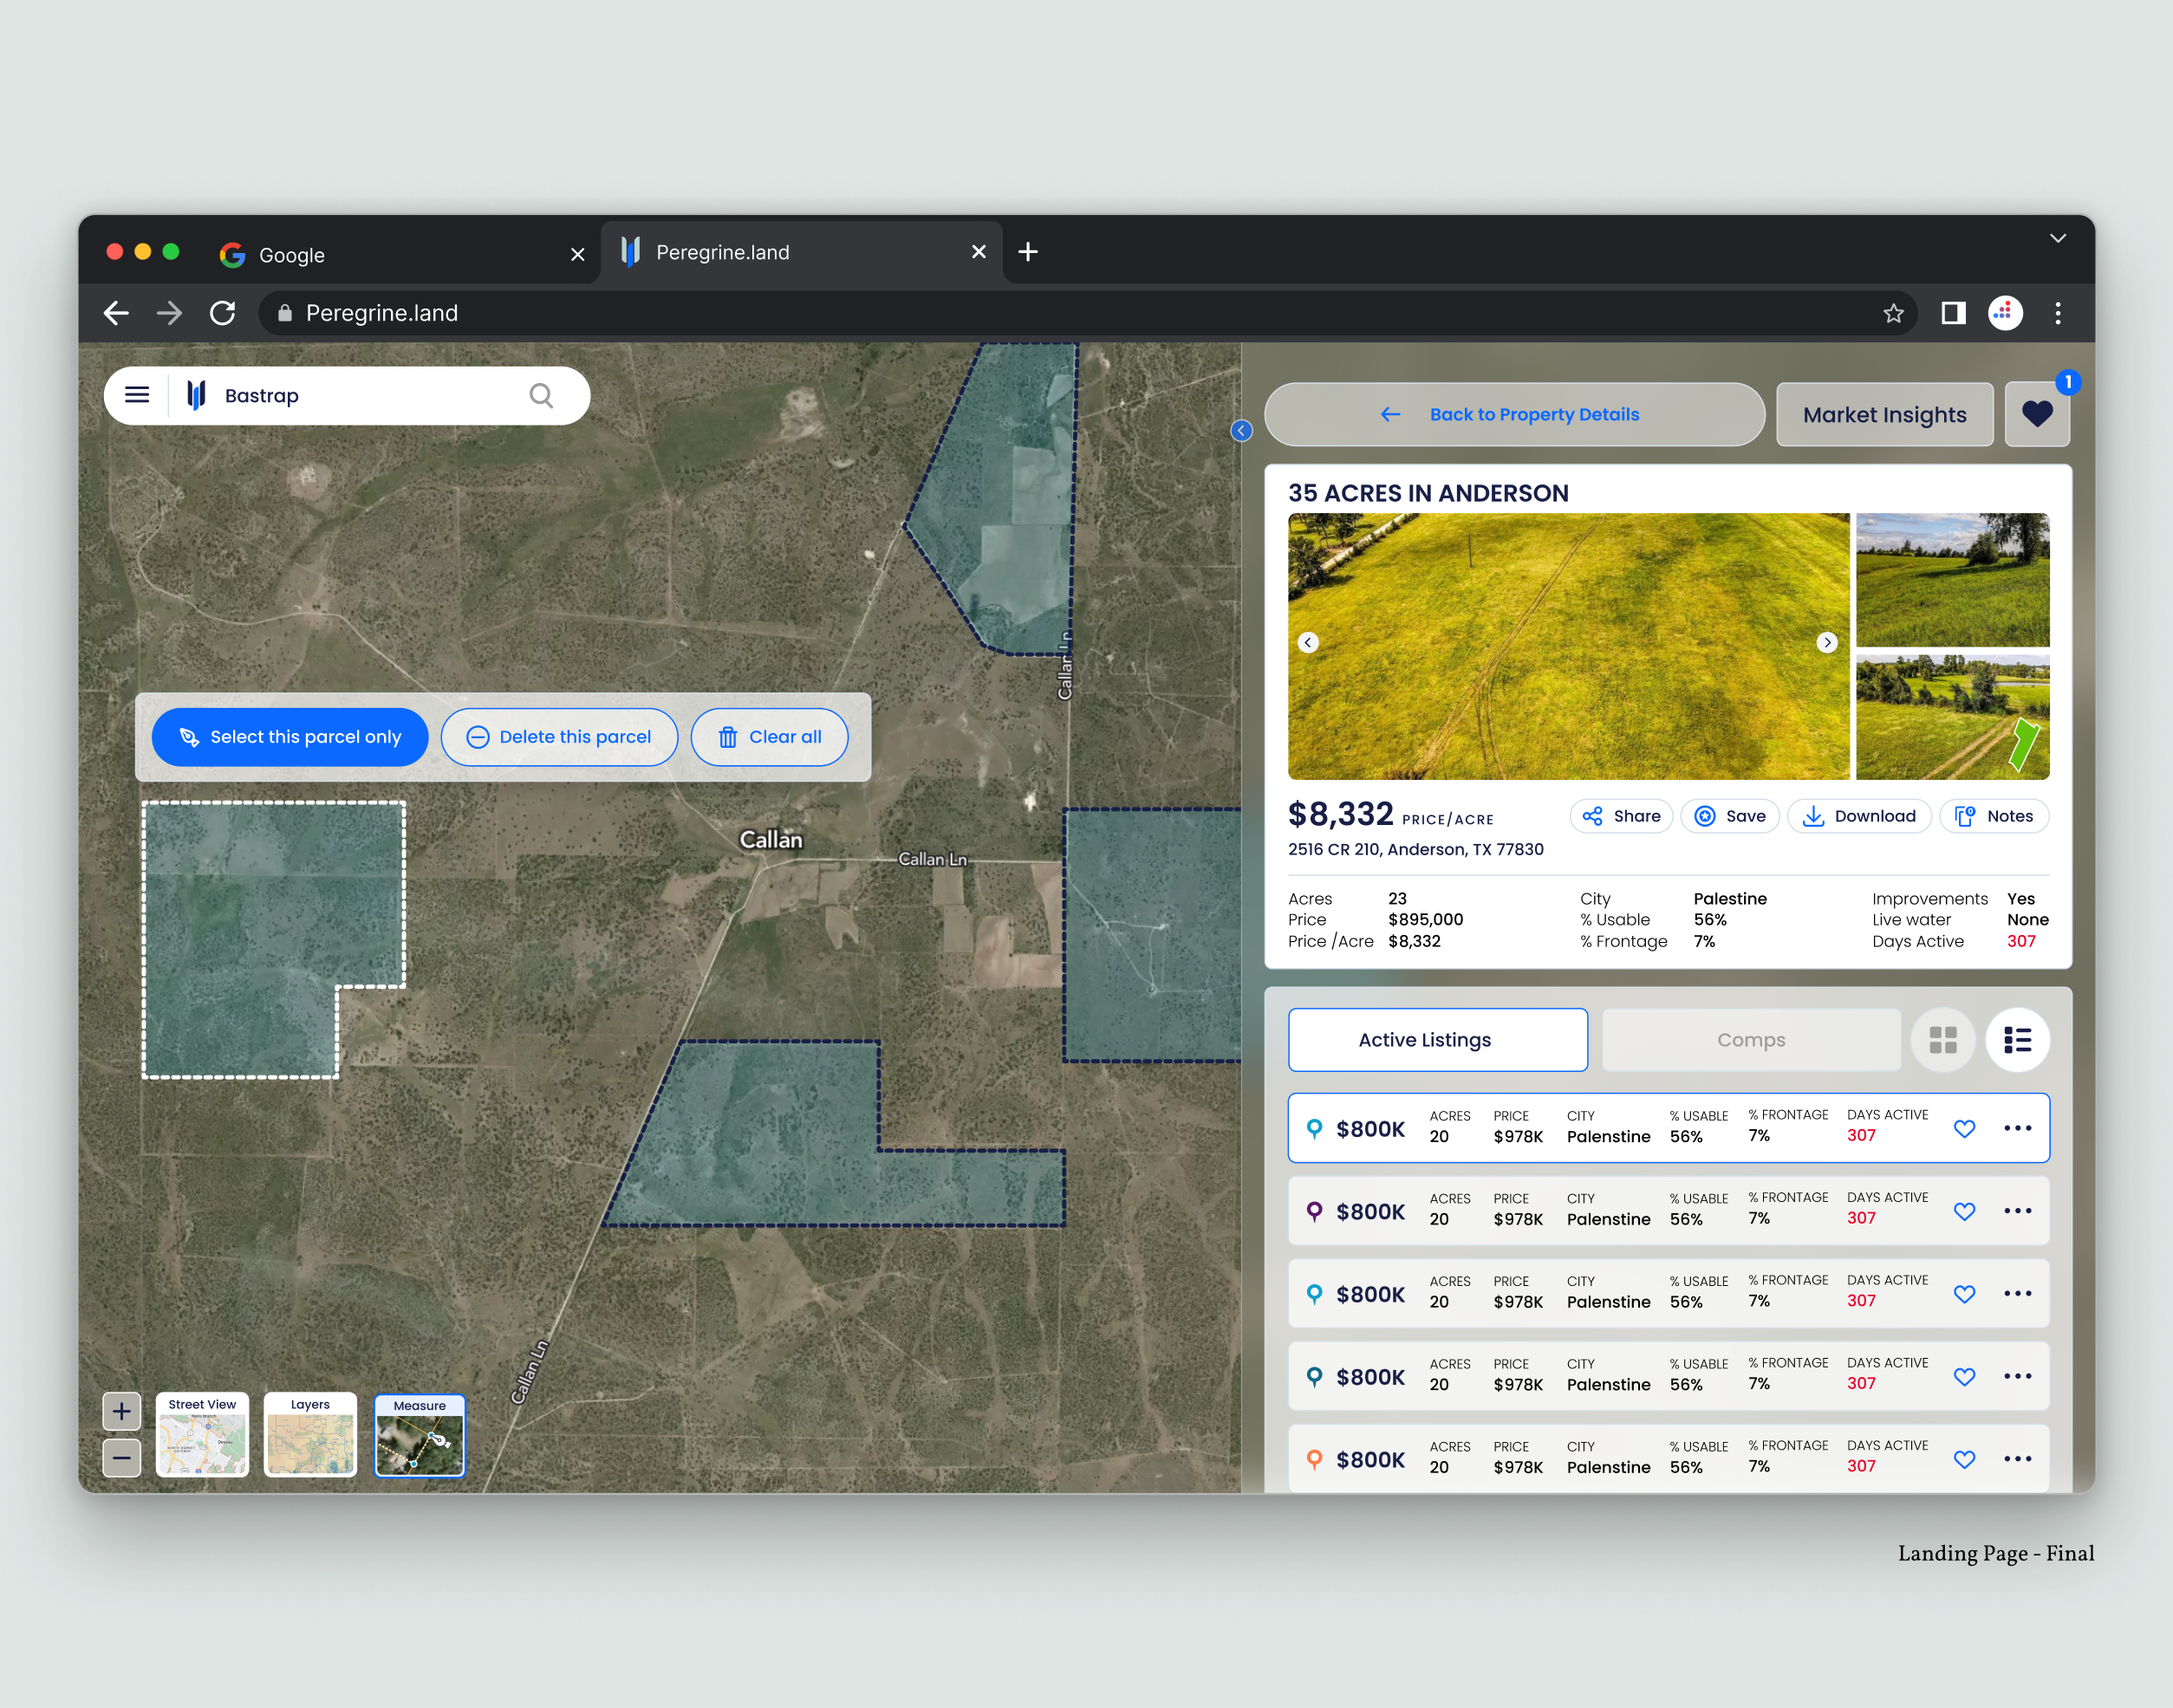Unfavorite the second Palestine listing
Viewport: 2173px width, 1708px height.
[x=1964, y=1211]
